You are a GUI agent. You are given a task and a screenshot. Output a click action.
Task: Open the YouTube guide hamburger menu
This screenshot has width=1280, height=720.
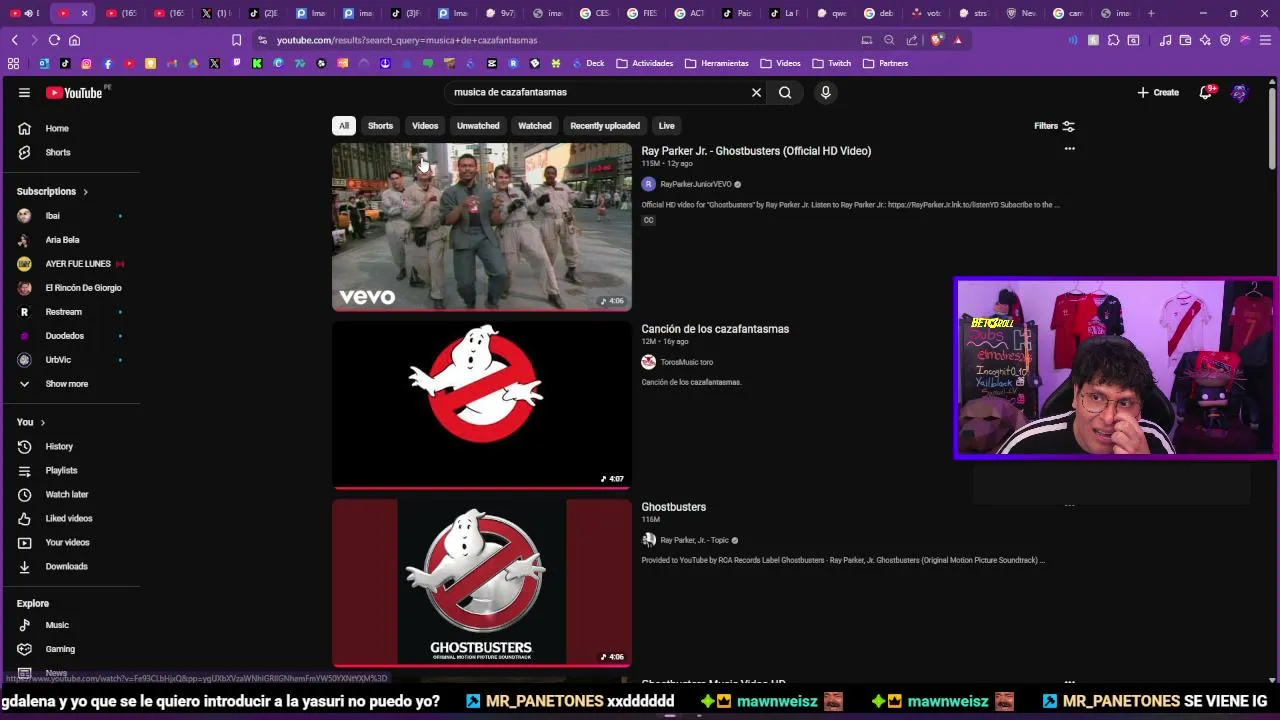[x=24, y=92]
